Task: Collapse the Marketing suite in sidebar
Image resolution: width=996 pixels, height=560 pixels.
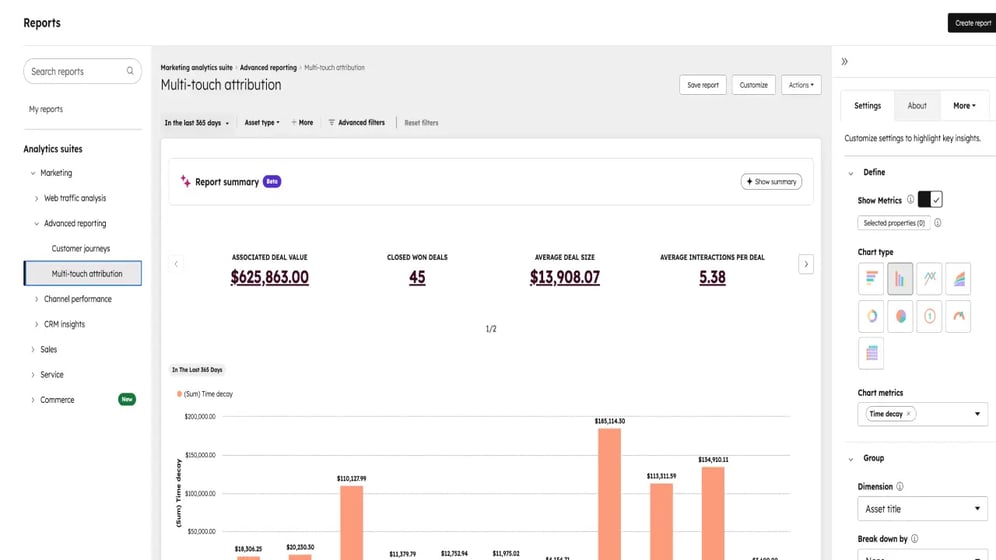Action: tap(33, 173)
